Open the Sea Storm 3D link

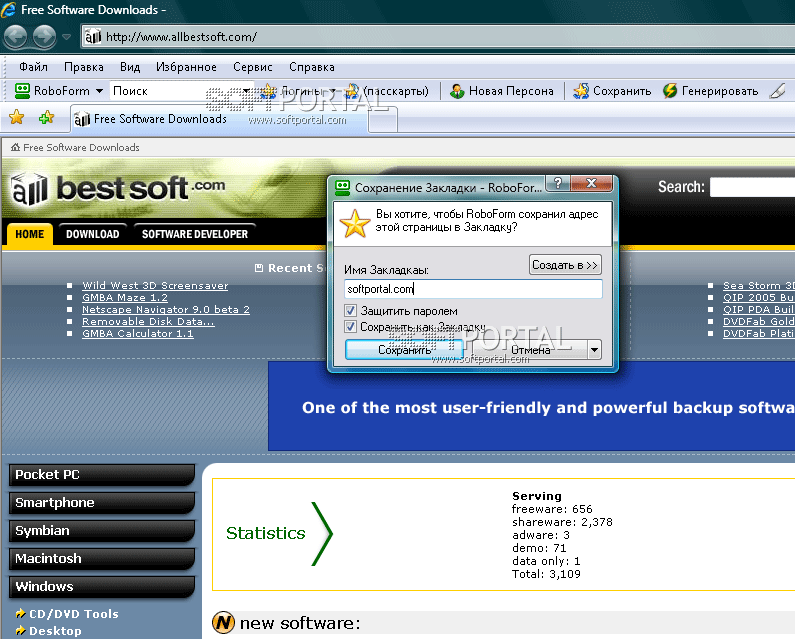tap(758, 286)
